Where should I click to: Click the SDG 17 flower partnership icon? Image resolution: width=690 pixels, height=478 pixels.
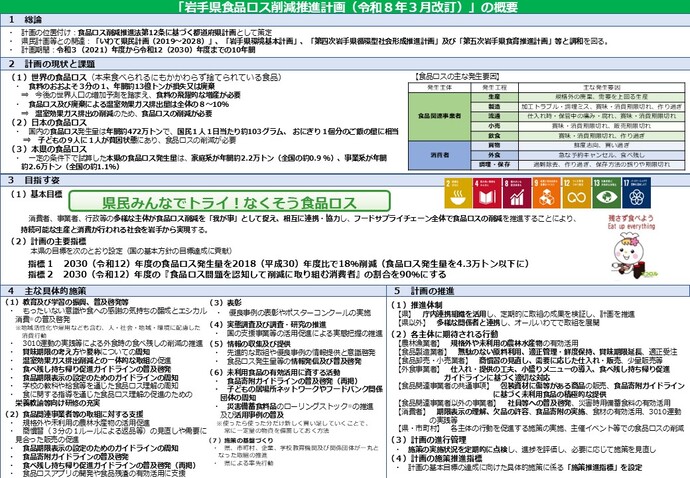point(636,193)
